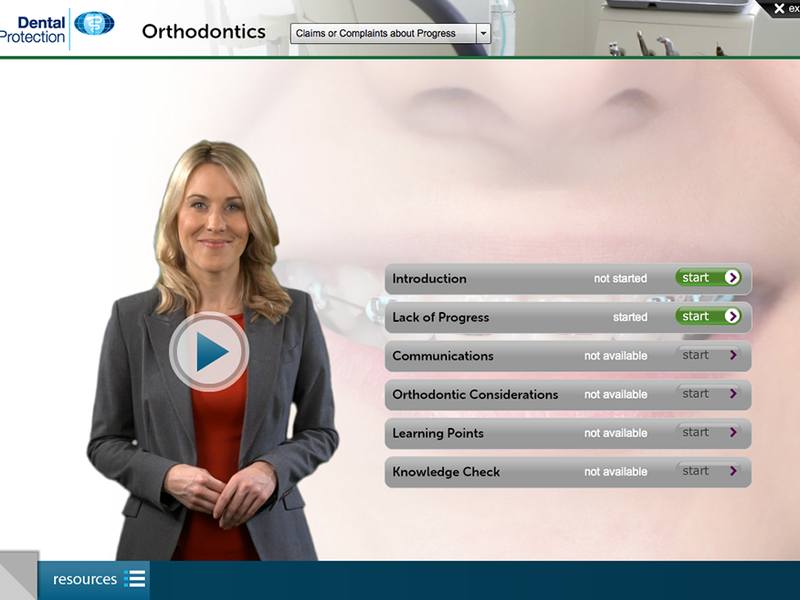Image resolution: width=800 pixels, height=600 pixels.
Task: Click 'not available' status in Communications row
Action: (616, 356)
